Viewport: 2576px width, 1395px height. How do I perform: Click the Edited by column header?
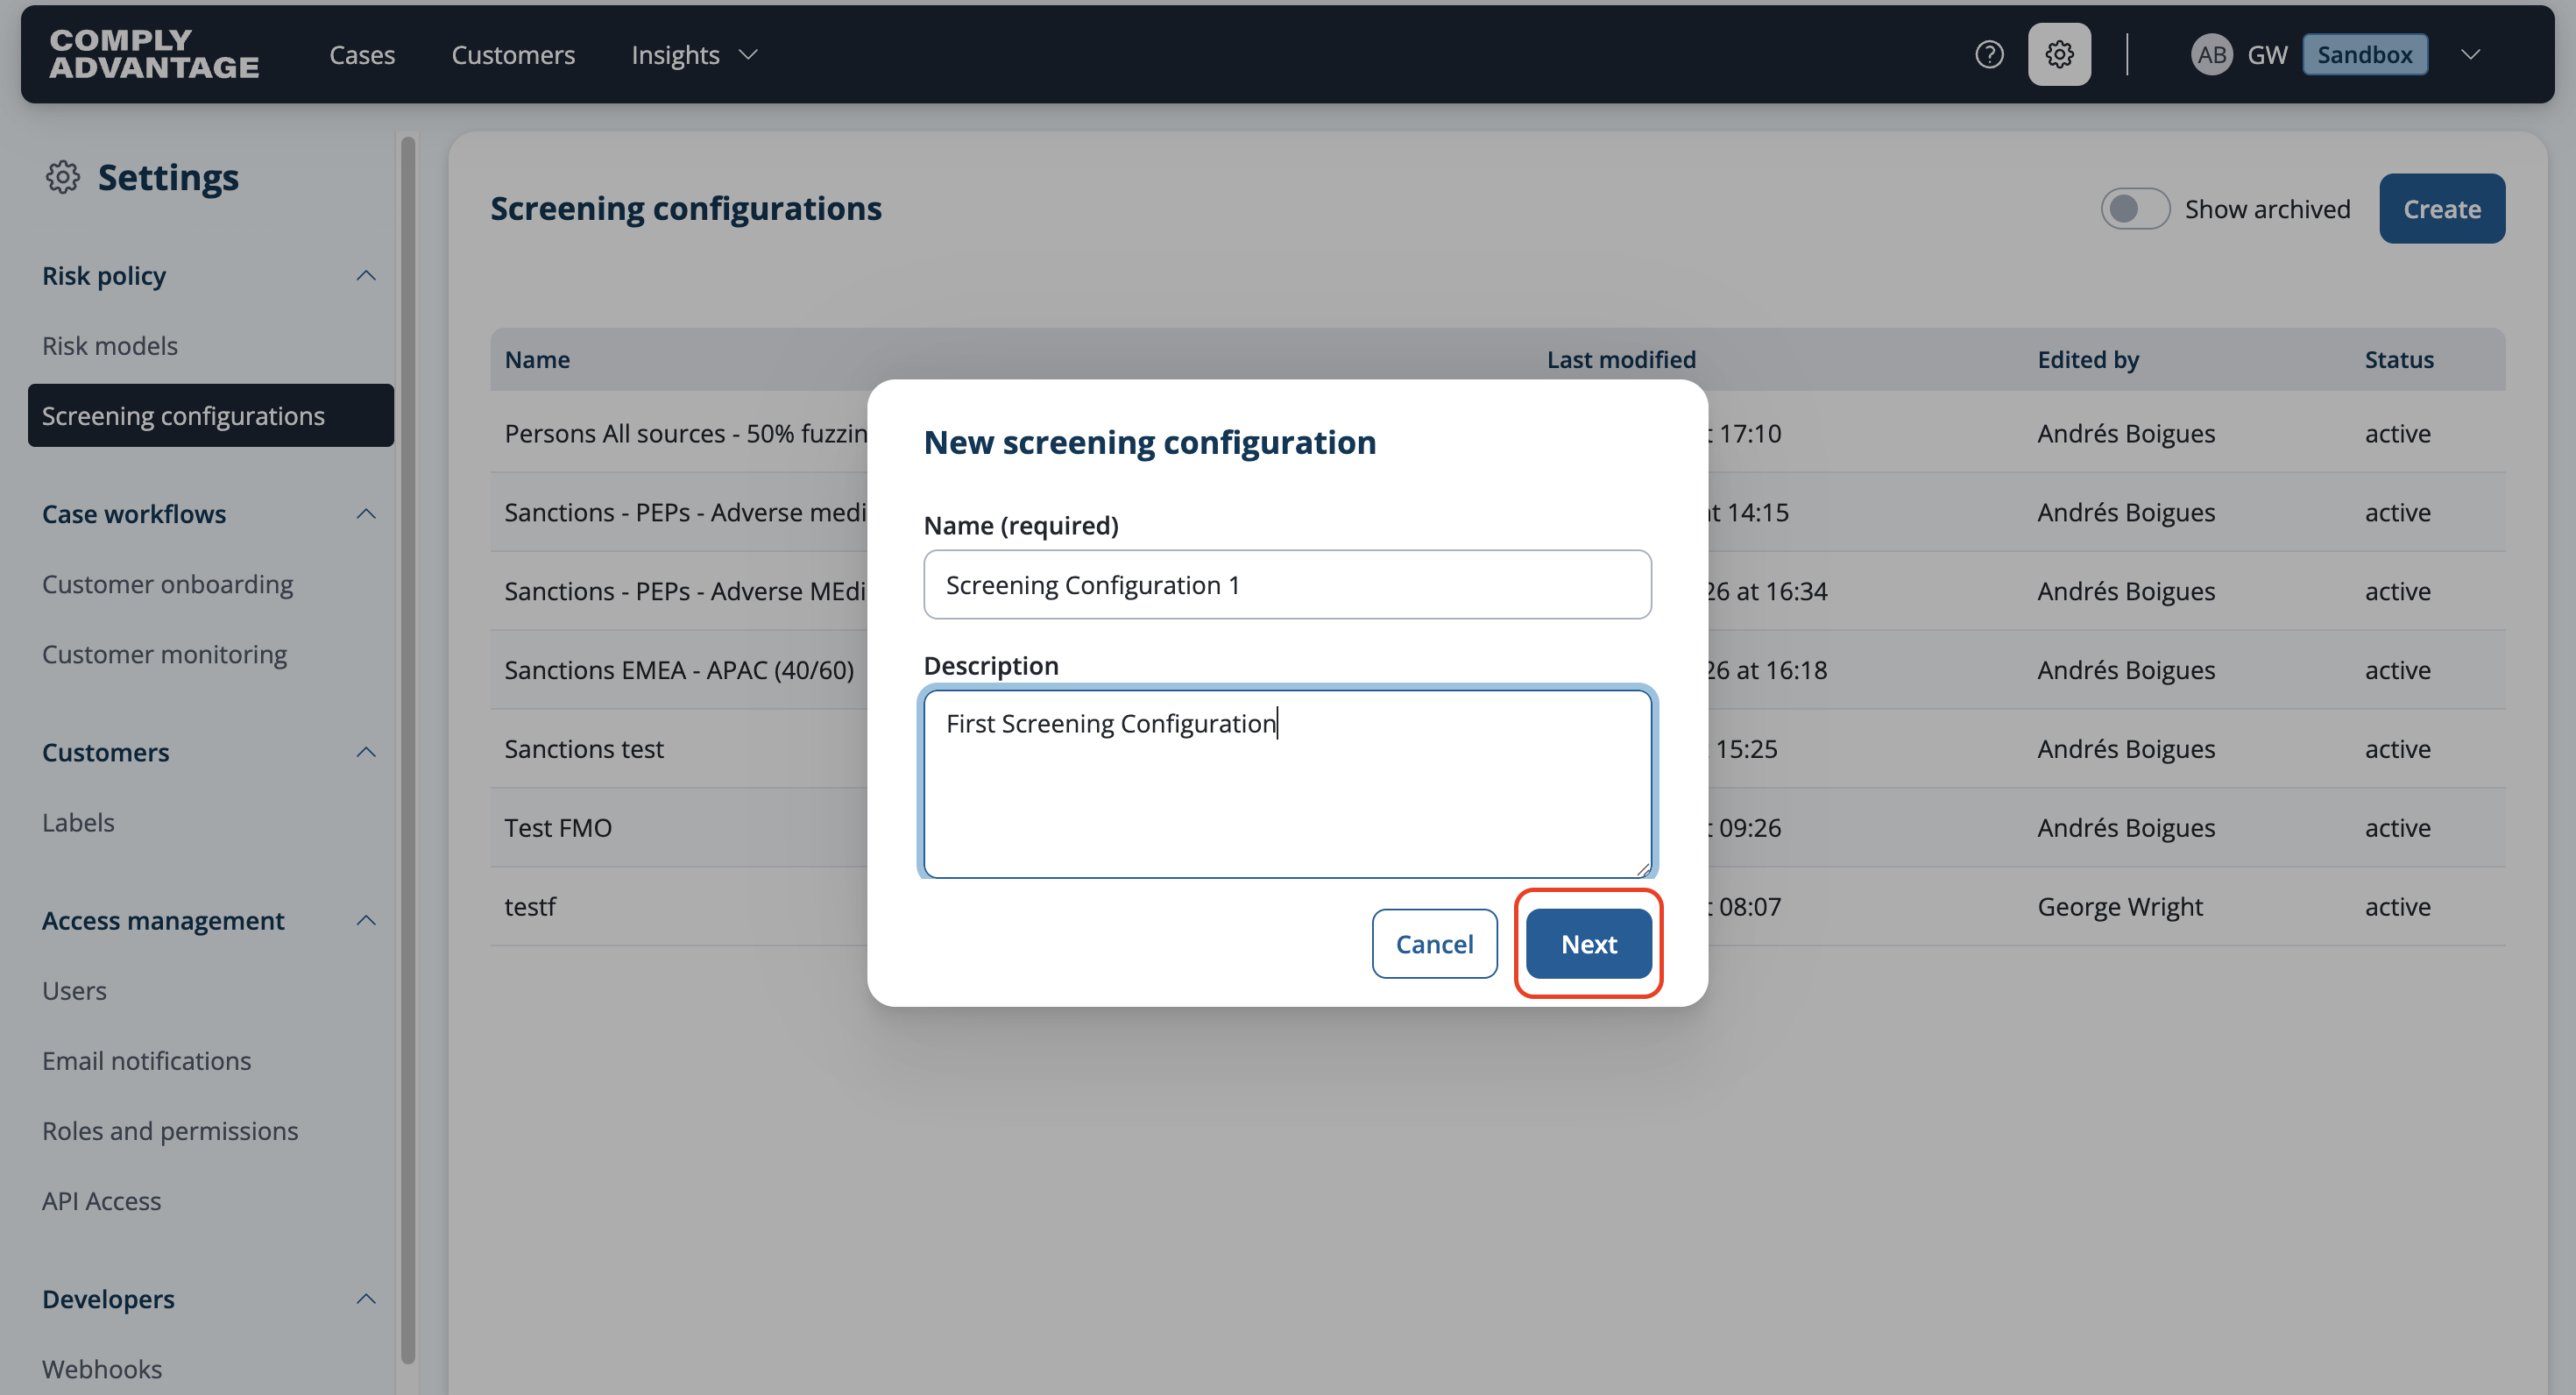point(2088,359)
